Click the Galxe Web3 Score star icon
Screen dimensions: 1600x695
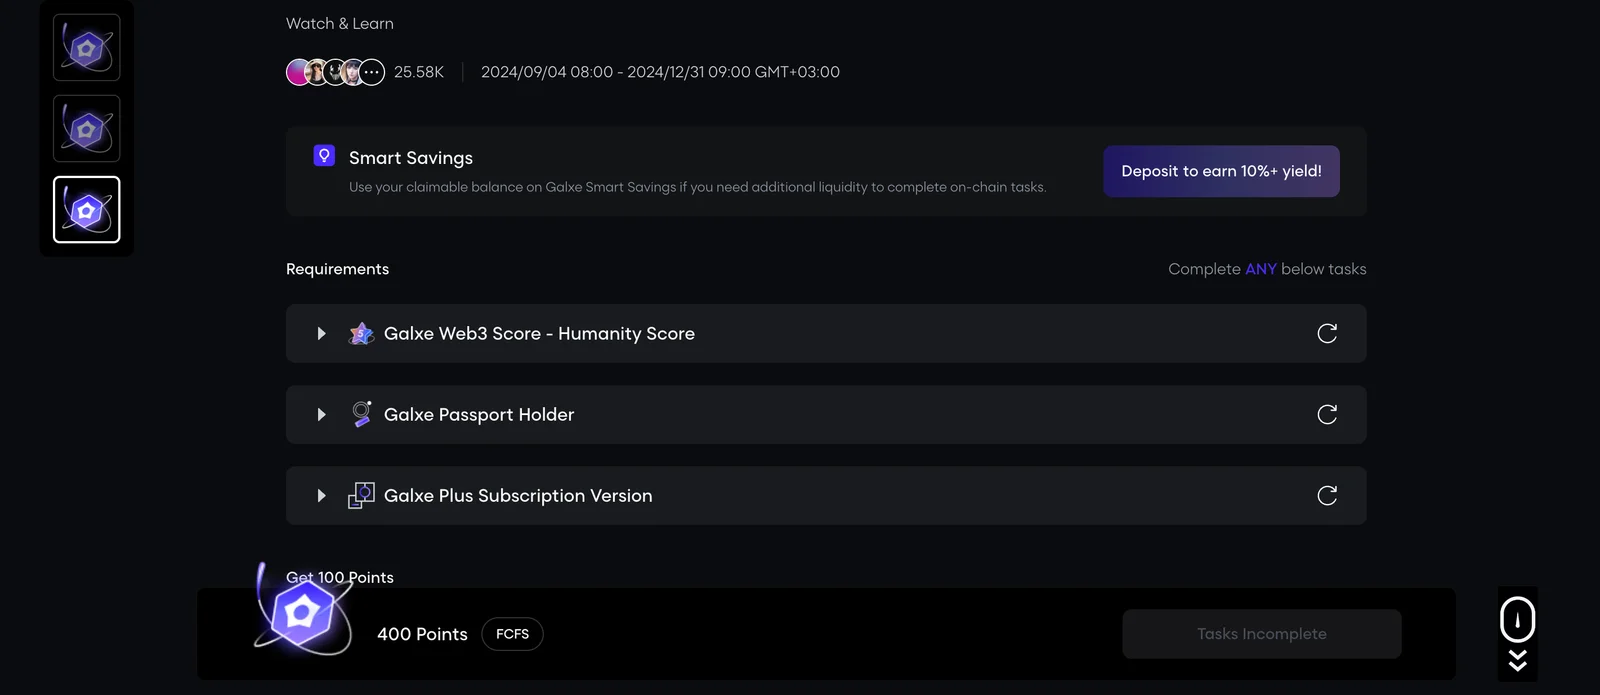click(361, 334)
